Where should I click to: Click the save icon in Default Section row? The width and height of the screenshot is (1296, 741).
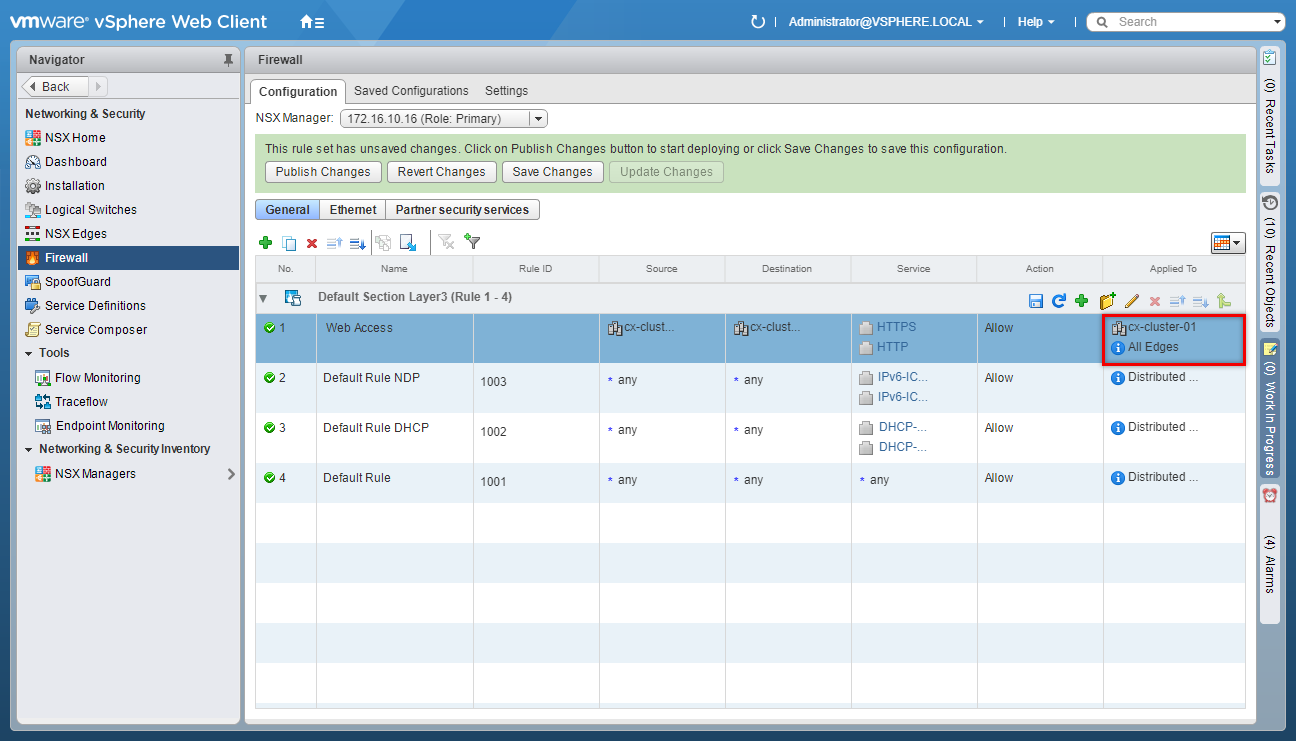1036,301
